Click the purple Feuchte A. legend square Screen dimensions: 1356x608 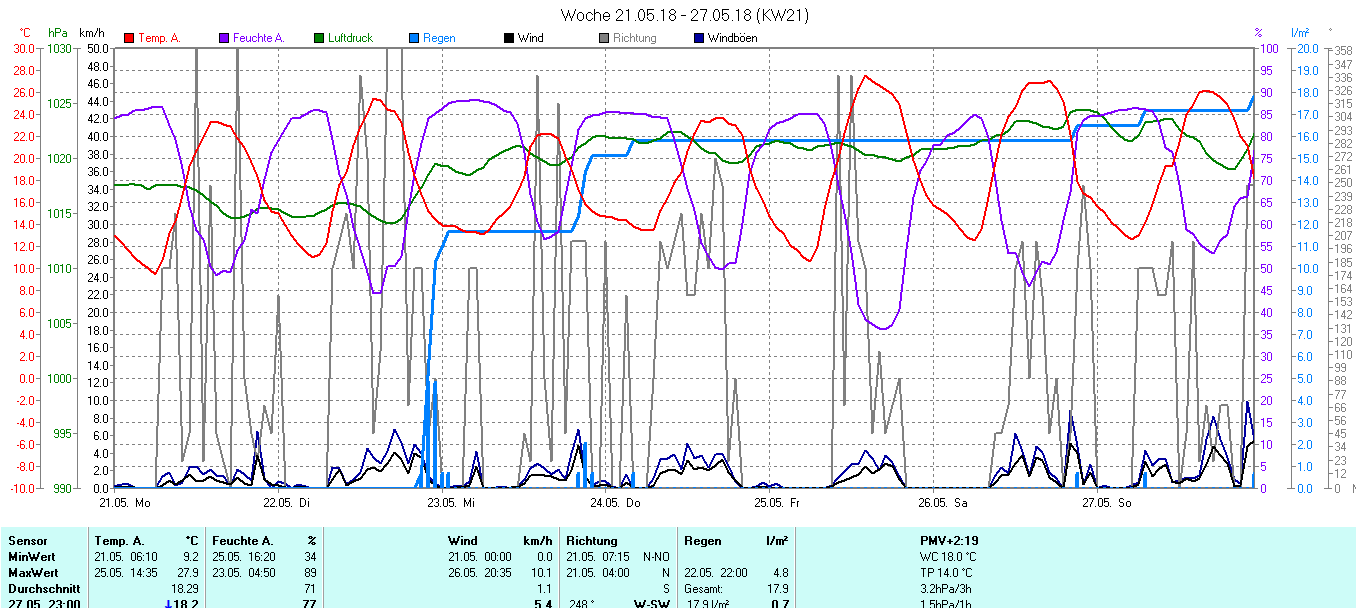[x=224, y=38]
